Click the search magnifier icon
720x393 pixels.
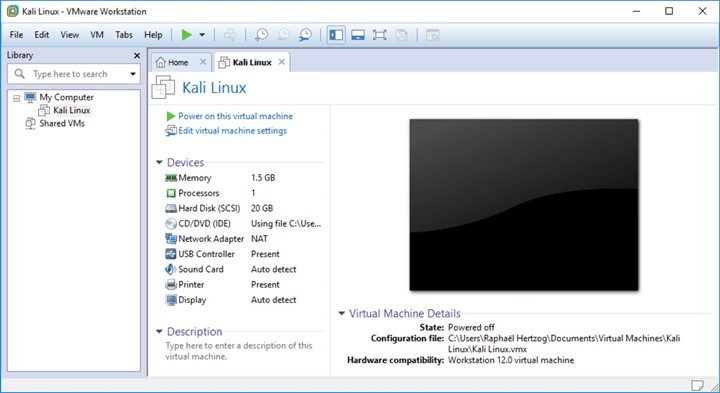tap(19, 73)
